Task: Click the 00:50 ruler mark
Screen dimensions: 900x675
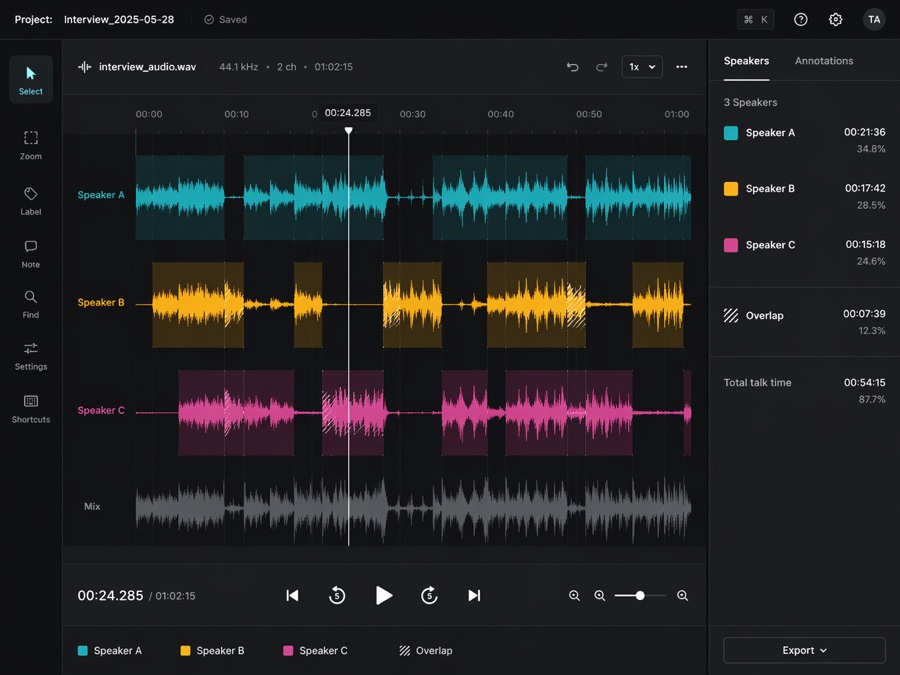Action: point(589,114)
